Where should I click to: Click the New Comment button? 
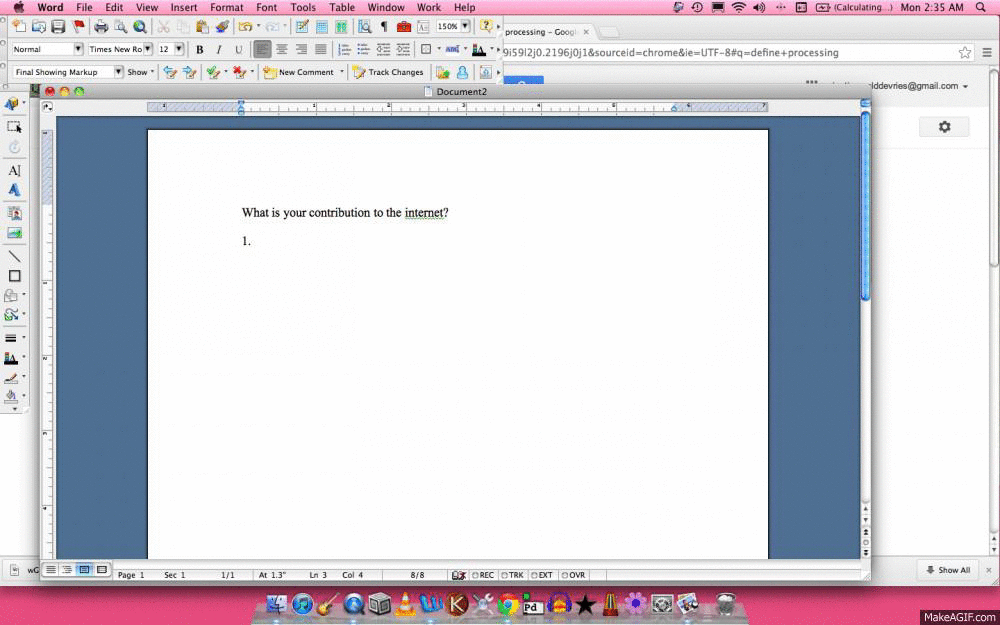point(299,72)
